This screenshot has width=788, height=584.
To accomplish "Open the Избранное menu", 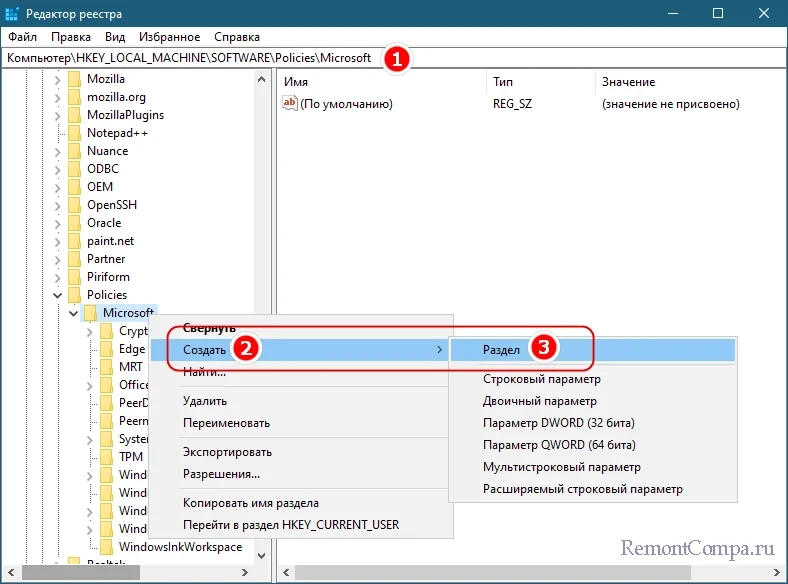I will (169, 37).
